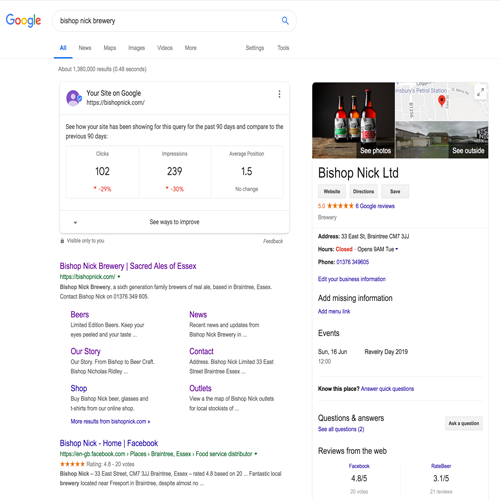Open the See photos beer bottles image
The width and height of the screenshot is (500, 500).
pyautogui.click(x=353, y=120)
